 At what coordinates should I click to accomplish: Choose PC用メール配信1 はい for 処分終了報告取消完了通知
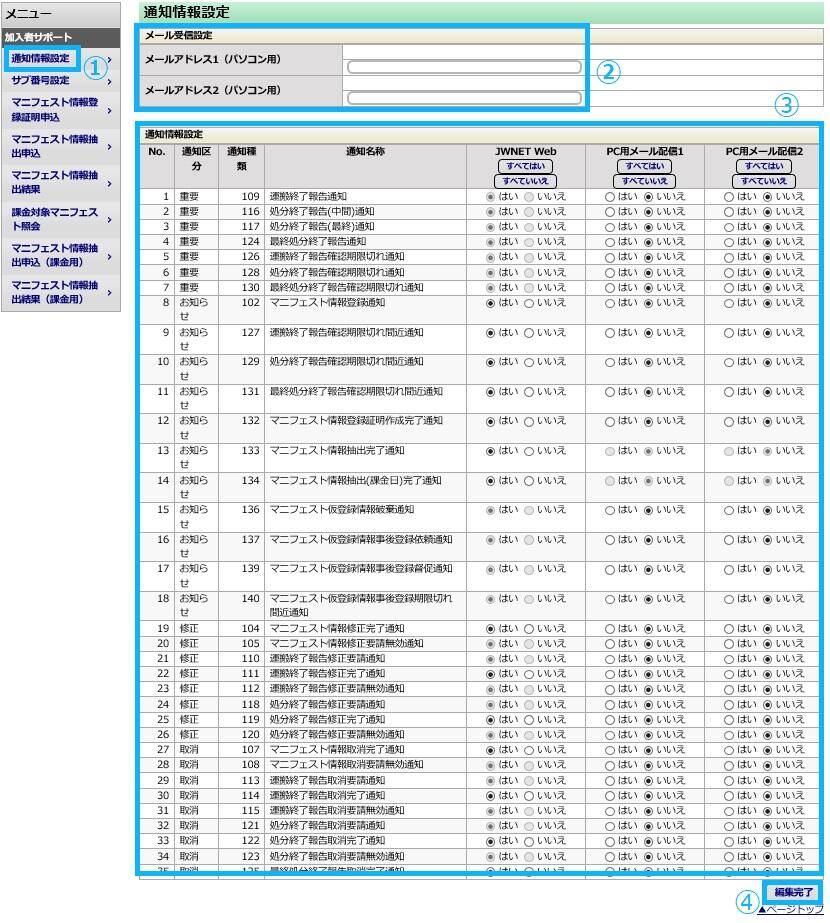point(609,841)
